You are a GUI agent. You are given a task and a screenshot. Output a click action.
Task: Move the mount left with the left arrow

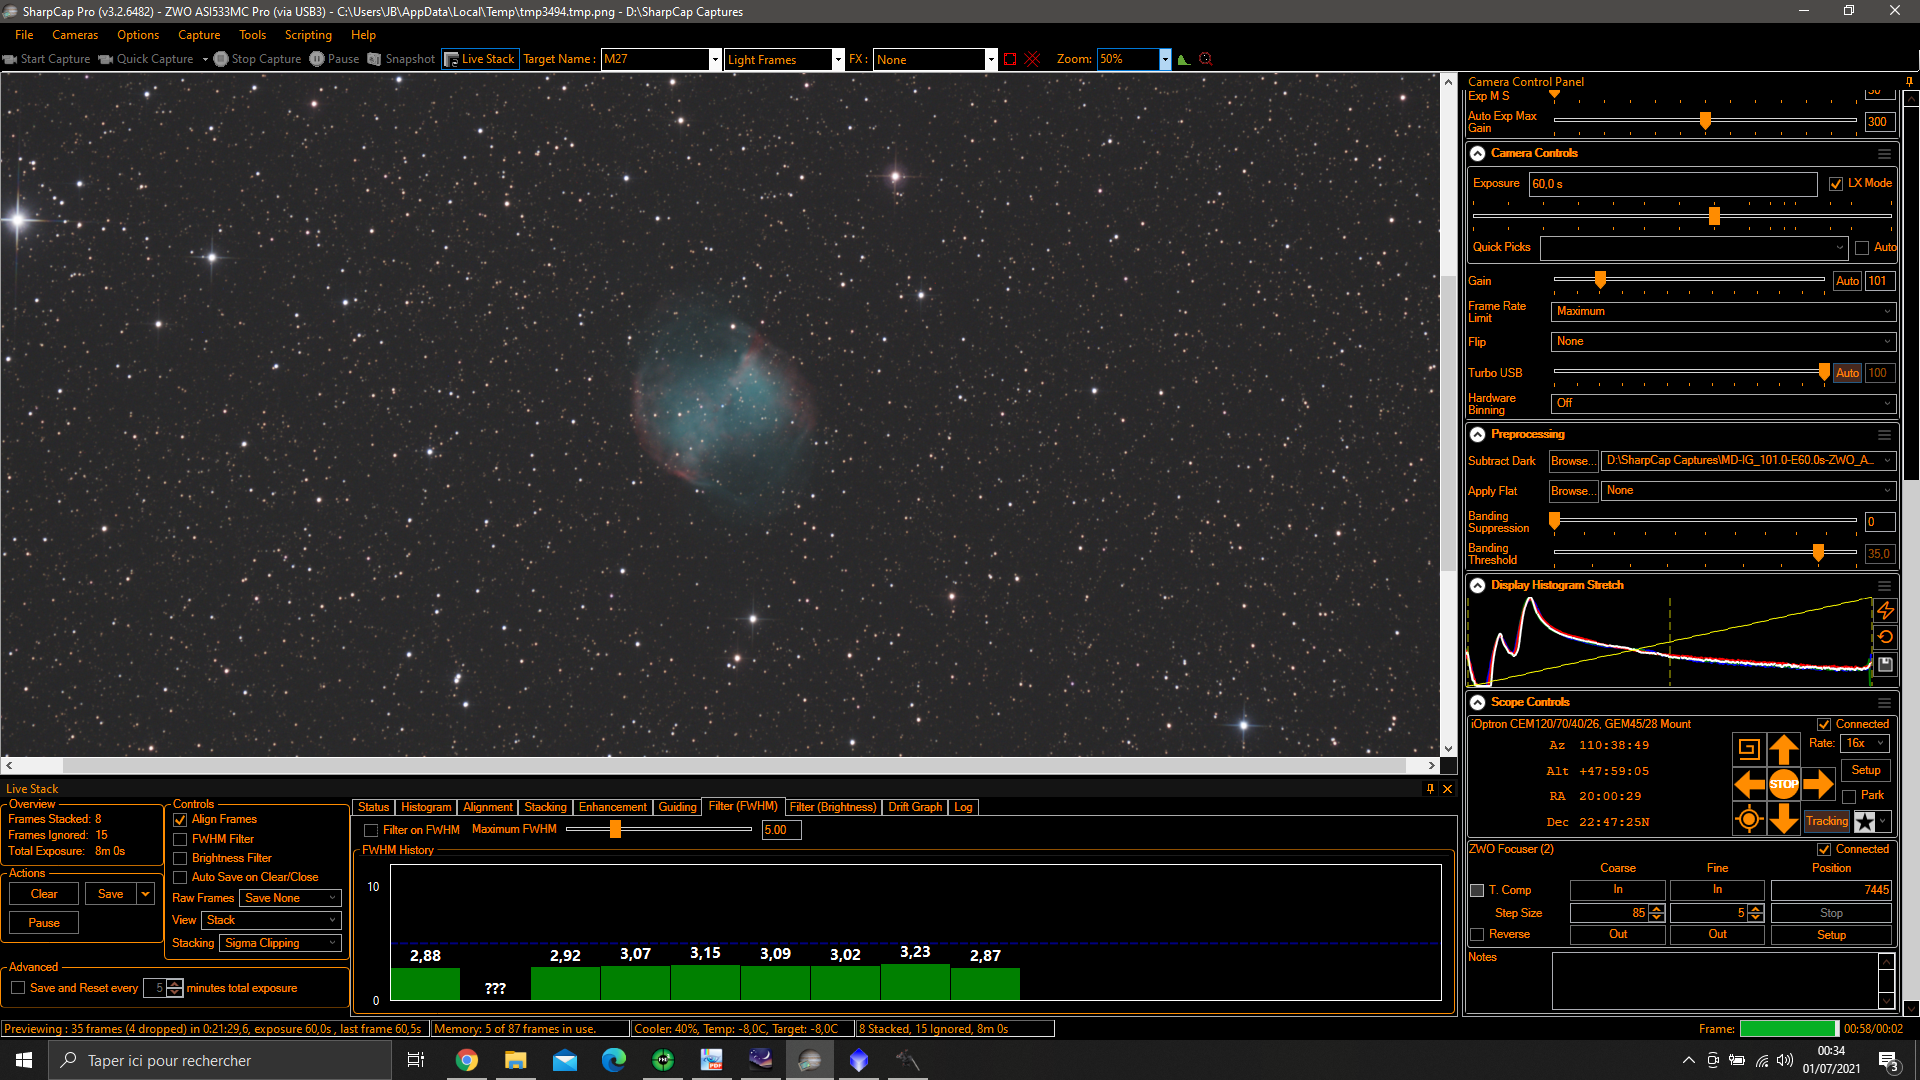[x=1749, y=784]
